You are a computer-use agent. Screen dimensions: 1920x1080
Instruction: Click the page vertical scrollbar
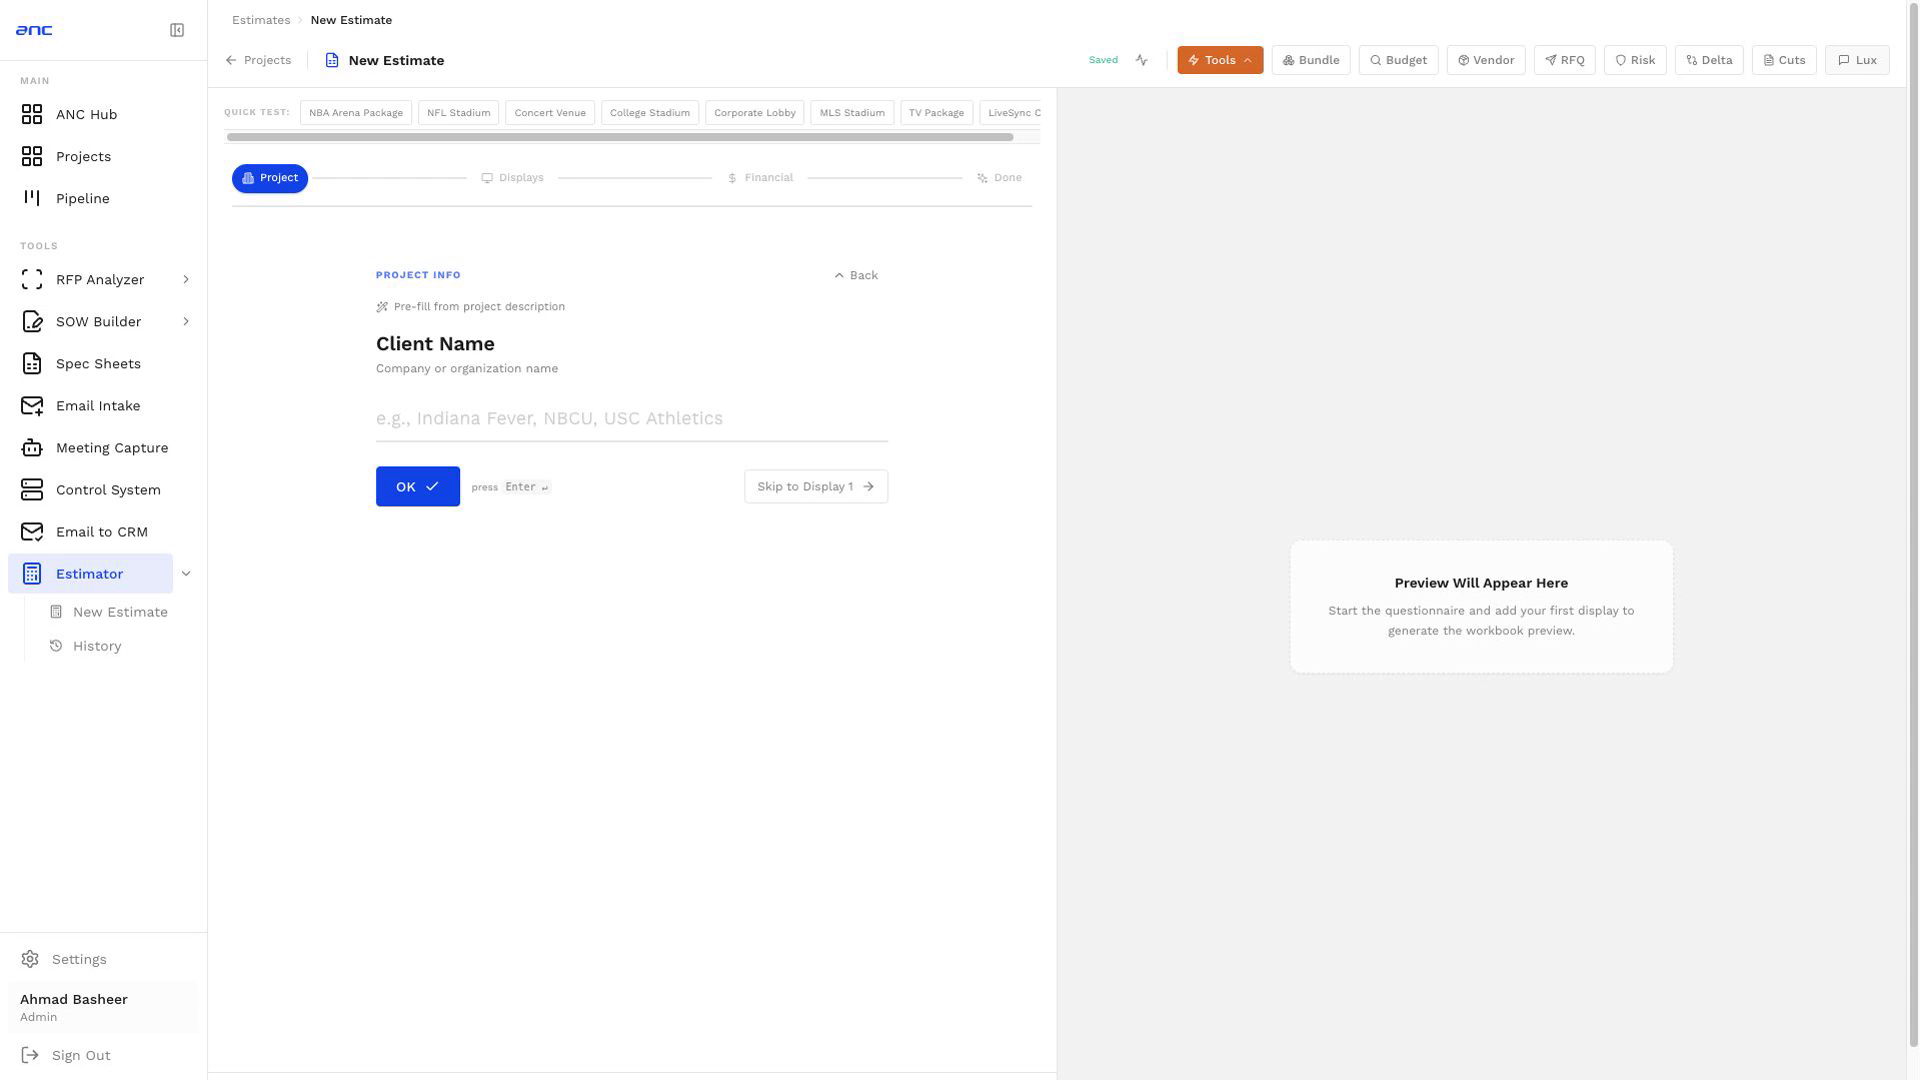(1913, 523)
